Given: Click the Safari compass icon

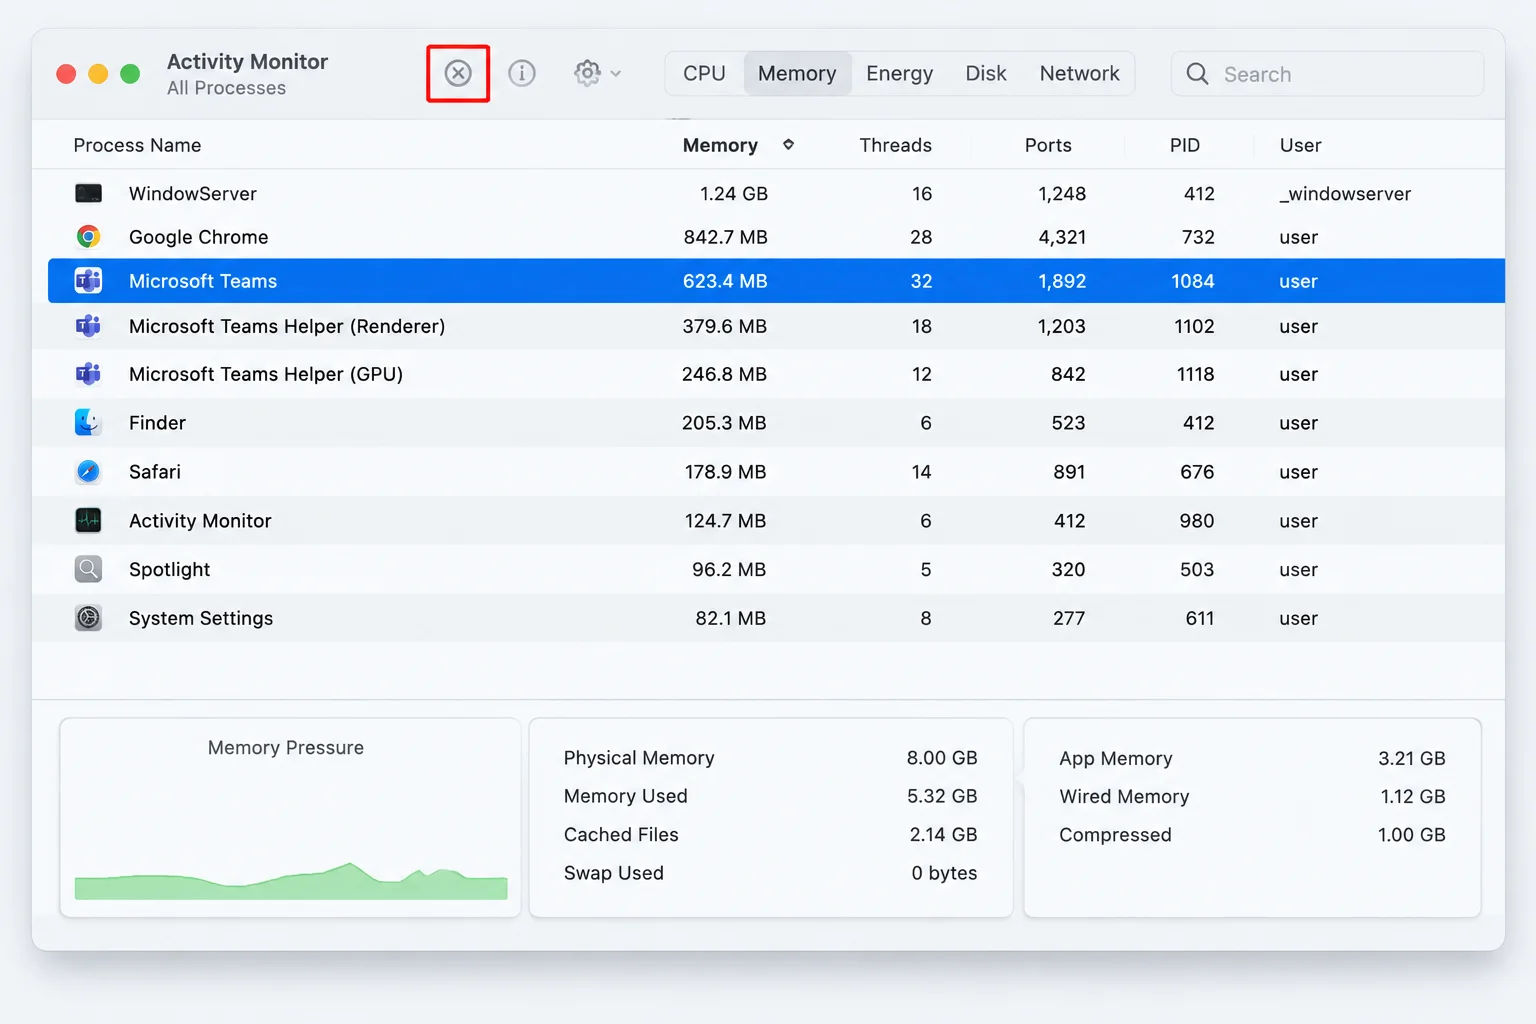Looking at the screenshot, I should [88, 471].
